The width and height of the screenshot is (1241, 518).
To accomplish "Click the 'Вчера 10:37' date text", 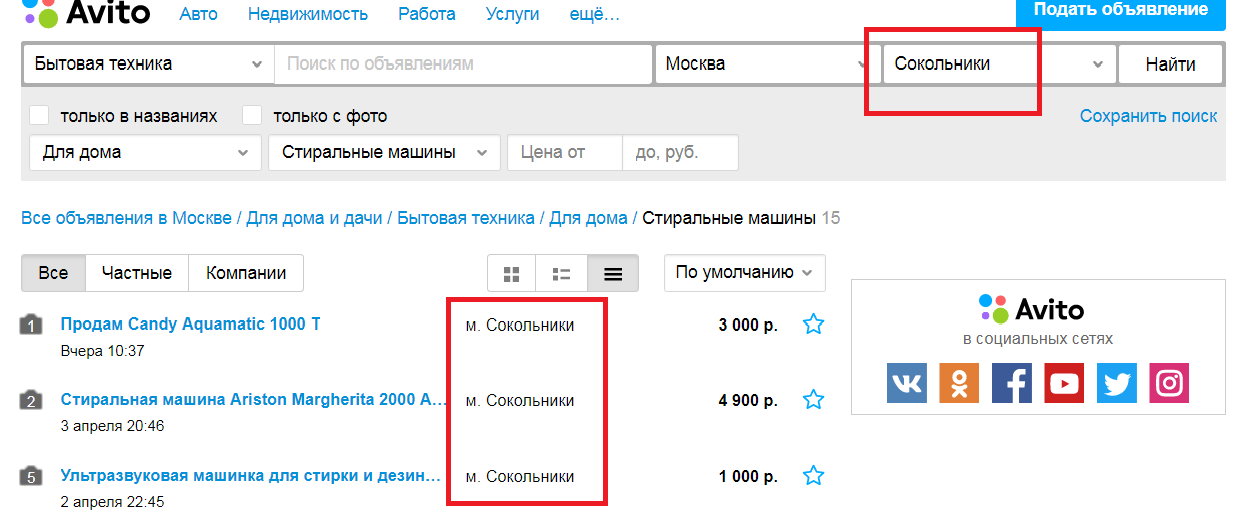I will pyautogui.click(x=103, y=351).
